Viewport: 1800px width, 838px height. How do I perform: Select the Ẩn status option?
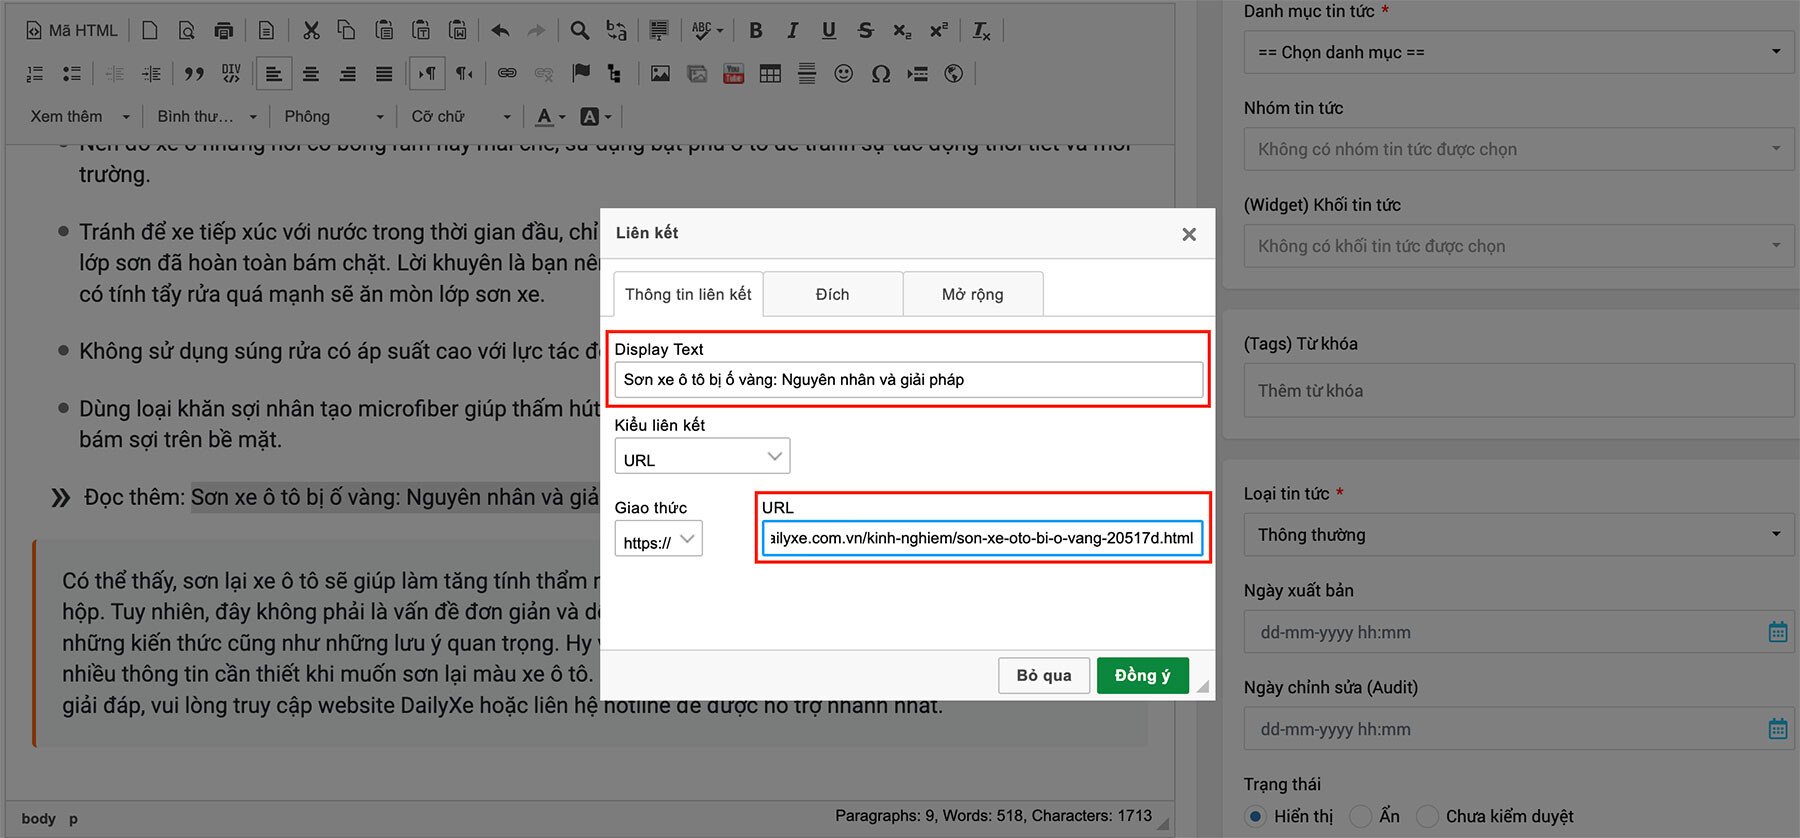click(x=1360, y=816)
